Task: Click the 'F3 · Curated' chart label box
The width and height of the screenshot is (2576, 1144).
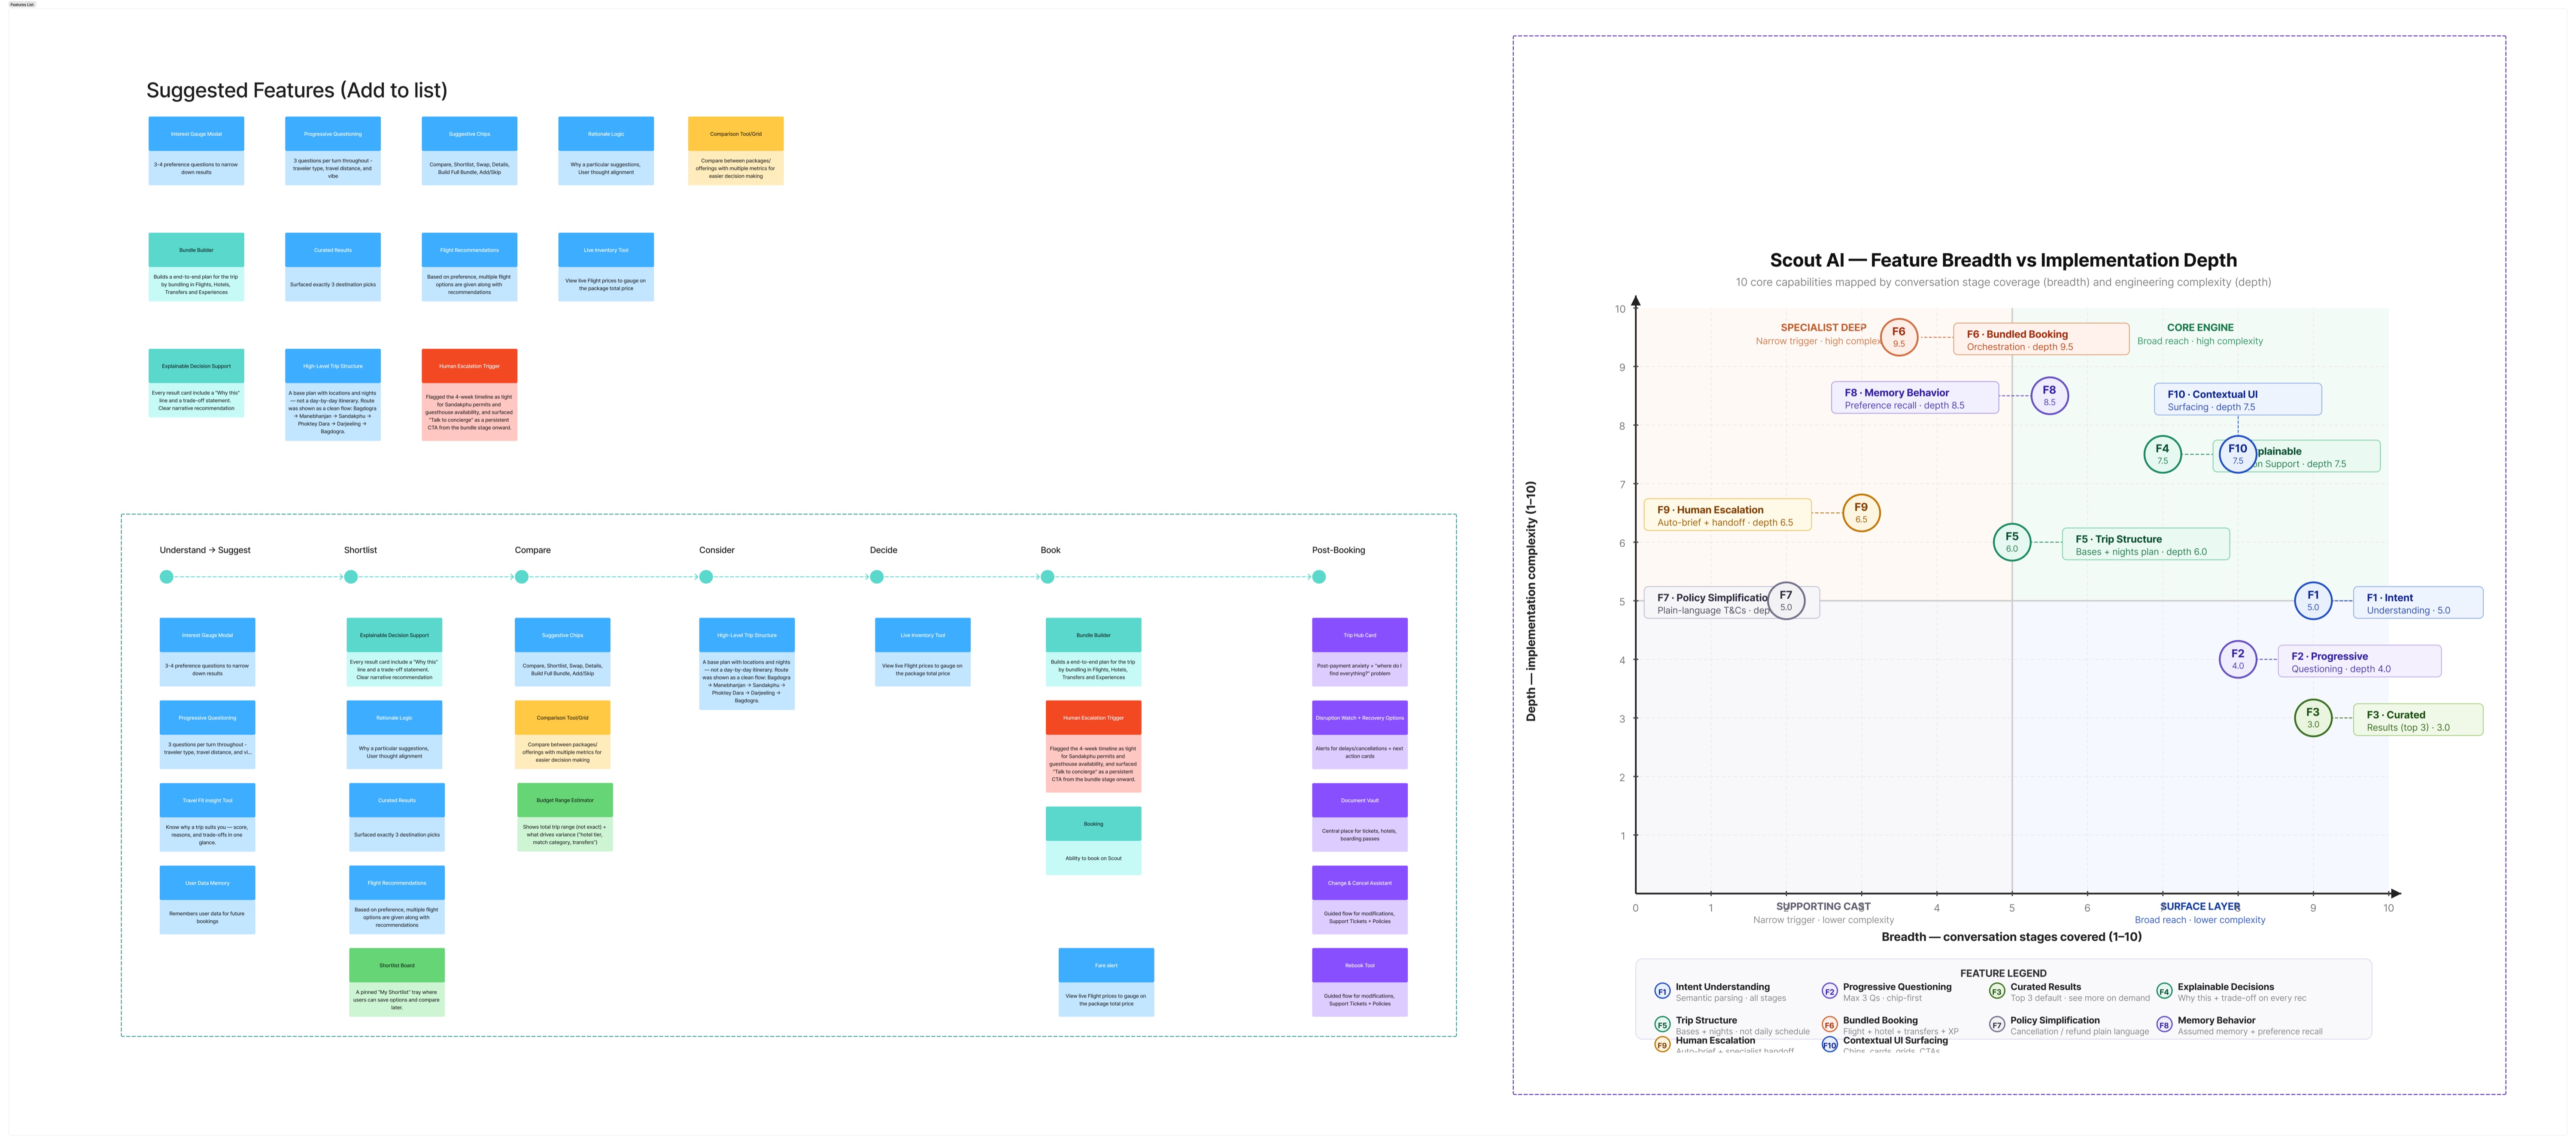Action: (2418, 720)
